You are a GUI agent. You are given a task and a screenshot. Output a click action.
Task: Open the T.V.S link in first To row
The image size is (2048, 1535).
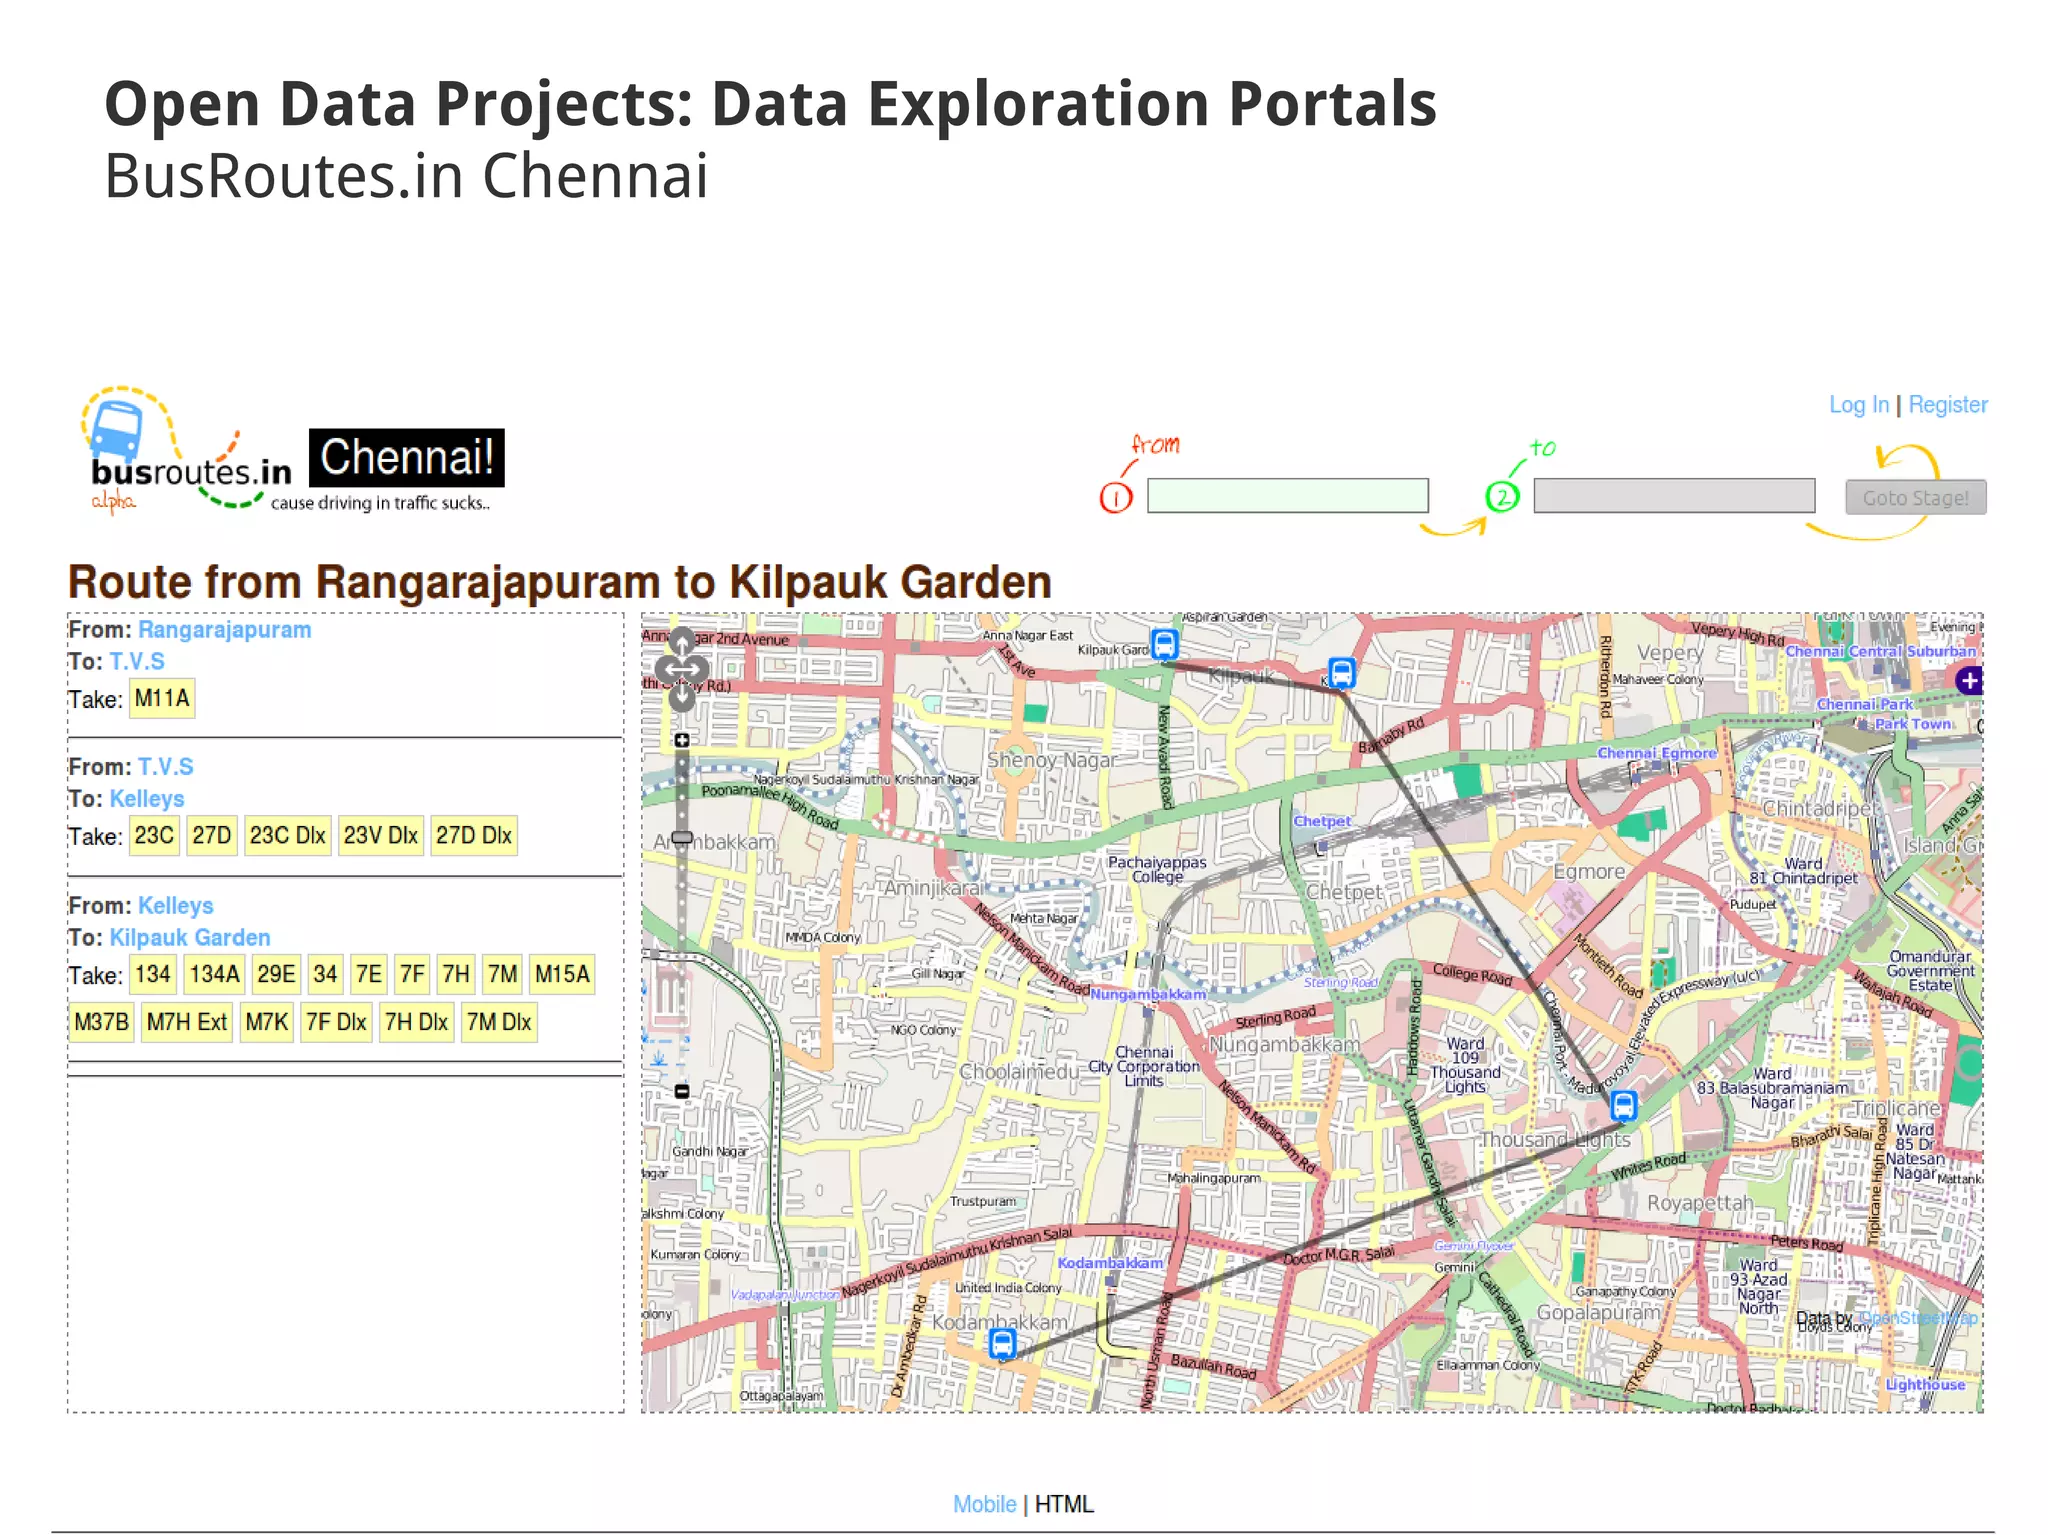click(x=137, y=662)
